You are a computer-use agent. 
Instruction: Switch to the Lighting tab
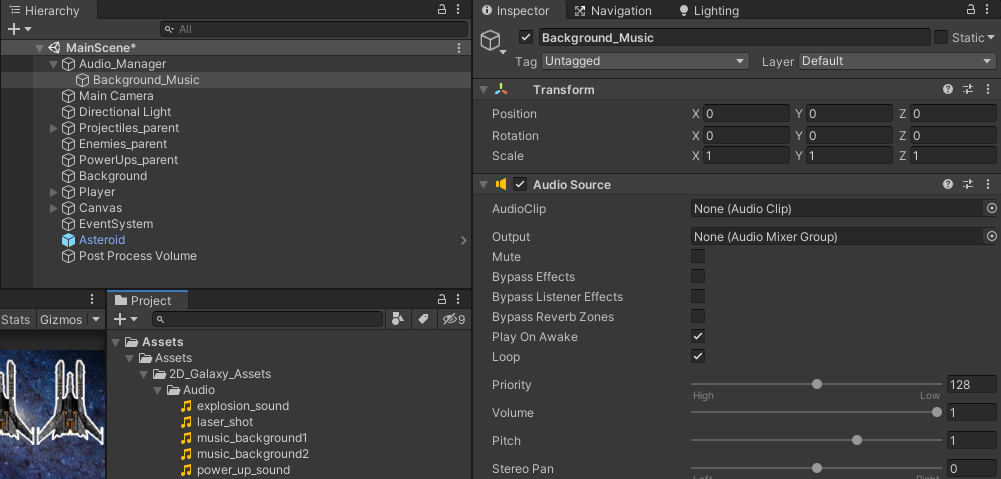click(x=709, y=11)
